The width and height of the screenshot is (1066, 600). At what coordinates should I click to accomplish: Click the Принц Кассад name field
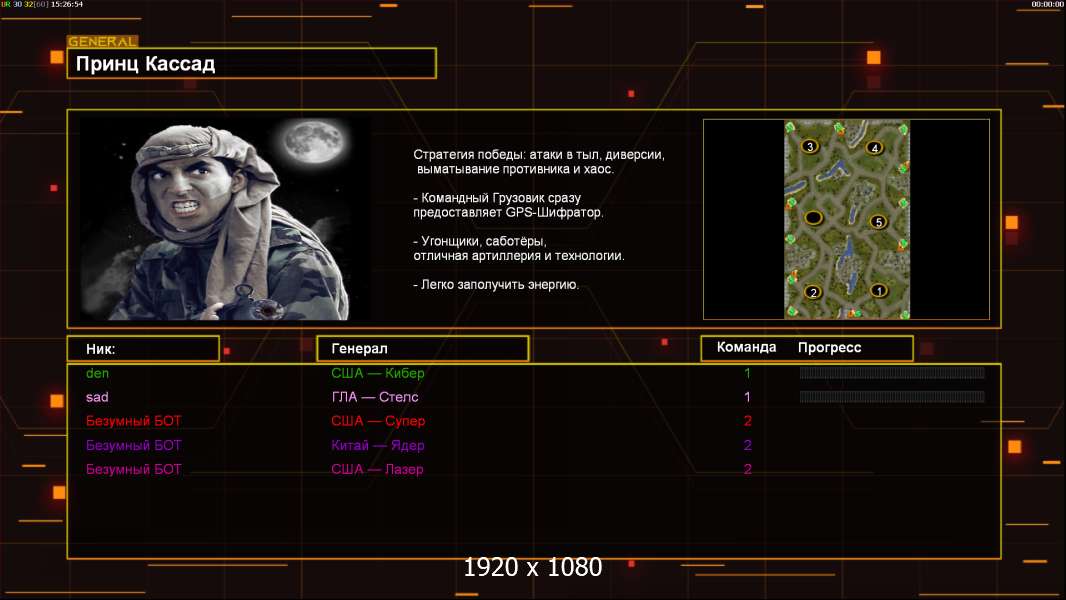point(252,64)
